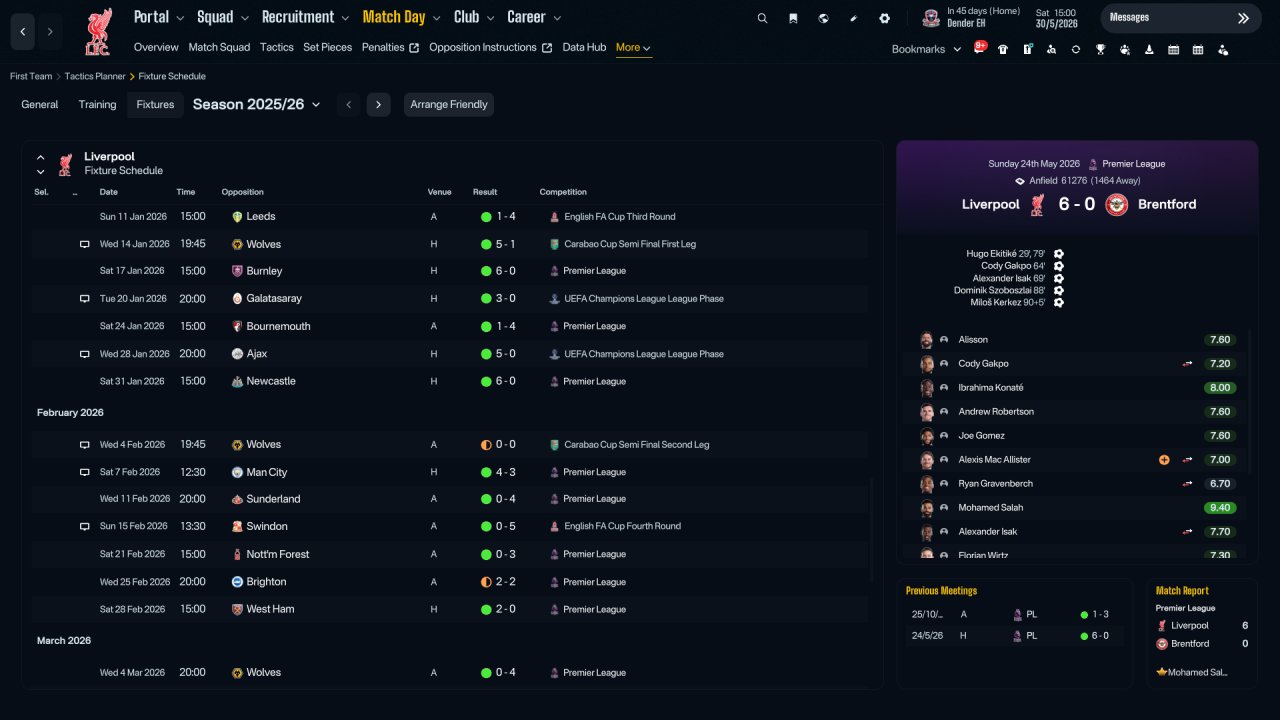Switch to the General tab
The width and height of the screenshot is (1280, 720).
coord(40,105)
